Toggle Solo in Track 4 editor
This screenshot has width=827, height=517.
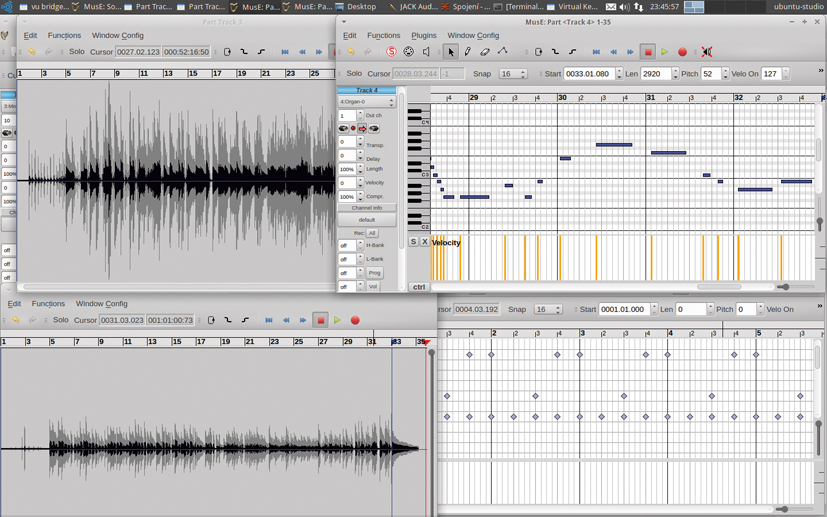354,73
